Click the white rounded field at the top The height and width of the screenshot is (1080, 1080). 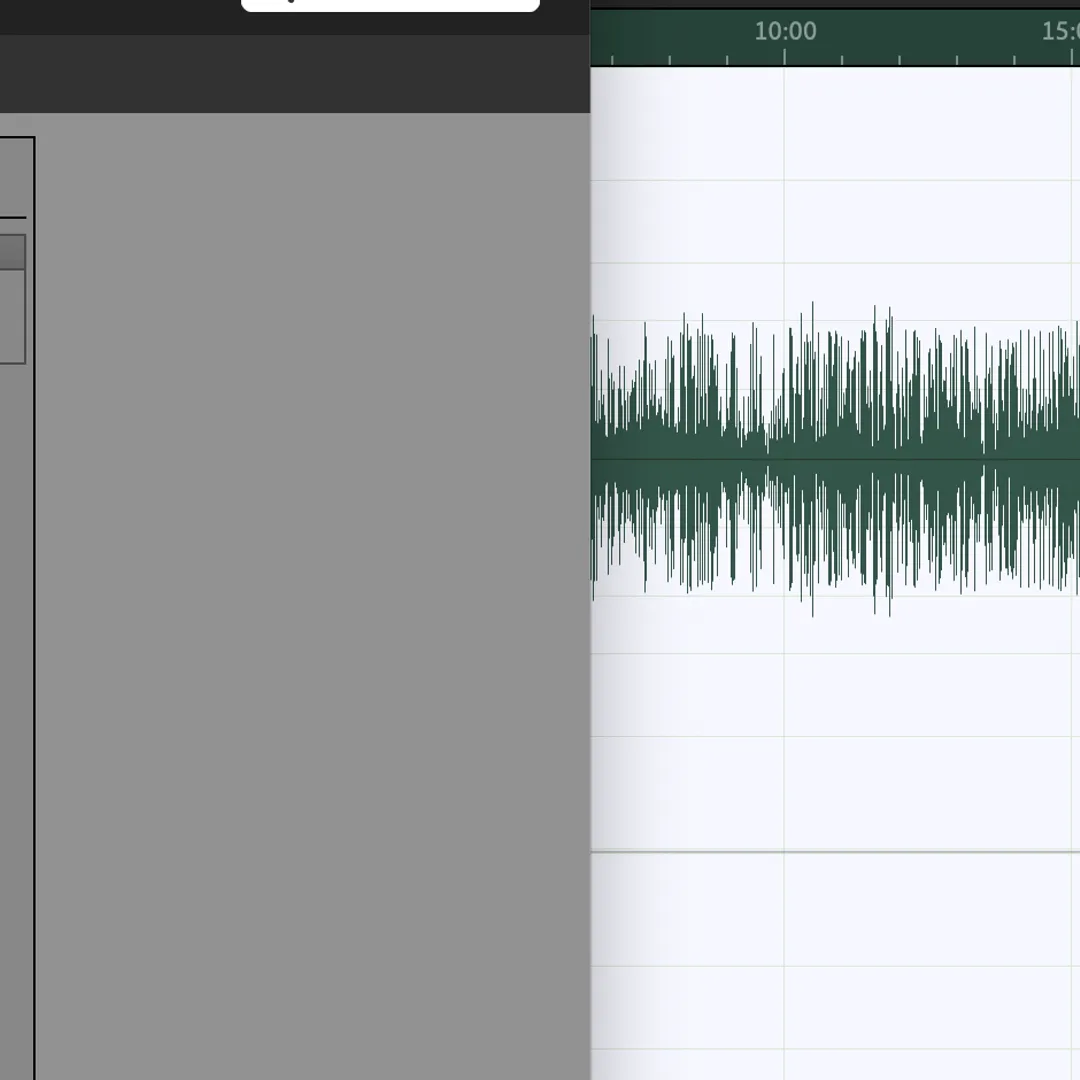(390, 5)
